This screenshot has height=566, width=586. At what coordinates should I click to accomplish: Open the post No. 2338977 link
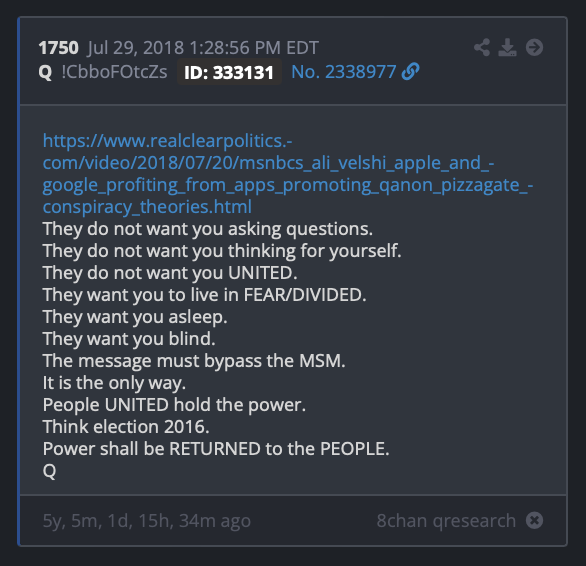(x=343, y=72)
